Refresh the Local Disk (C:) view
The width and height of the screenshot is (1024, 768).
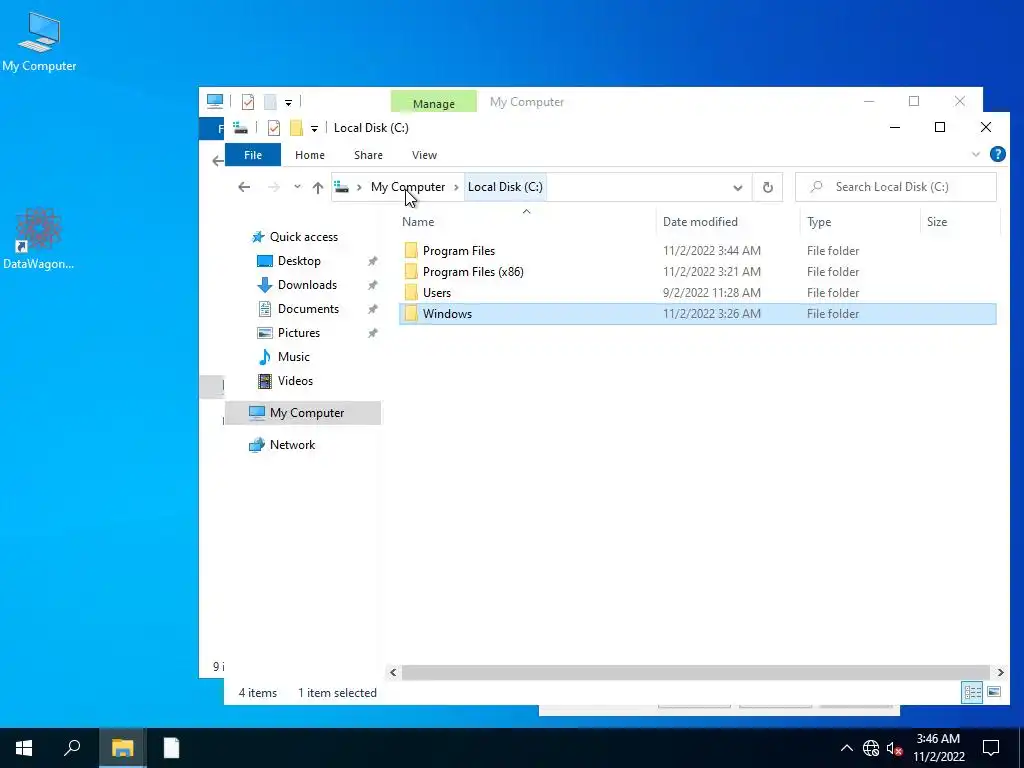click(x=768, y=187)
